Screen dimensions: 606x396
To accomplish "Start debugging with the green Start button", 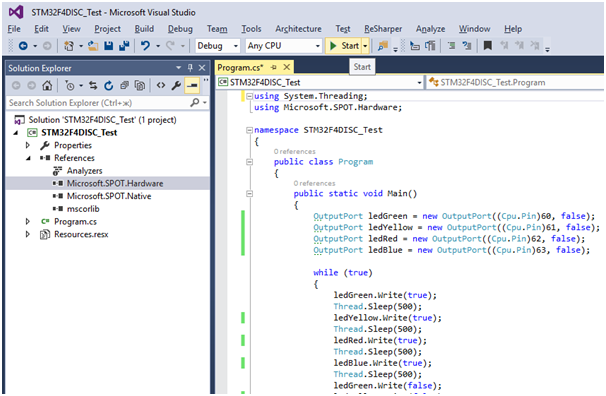I will pyautogui.click(x=344, y=46).
